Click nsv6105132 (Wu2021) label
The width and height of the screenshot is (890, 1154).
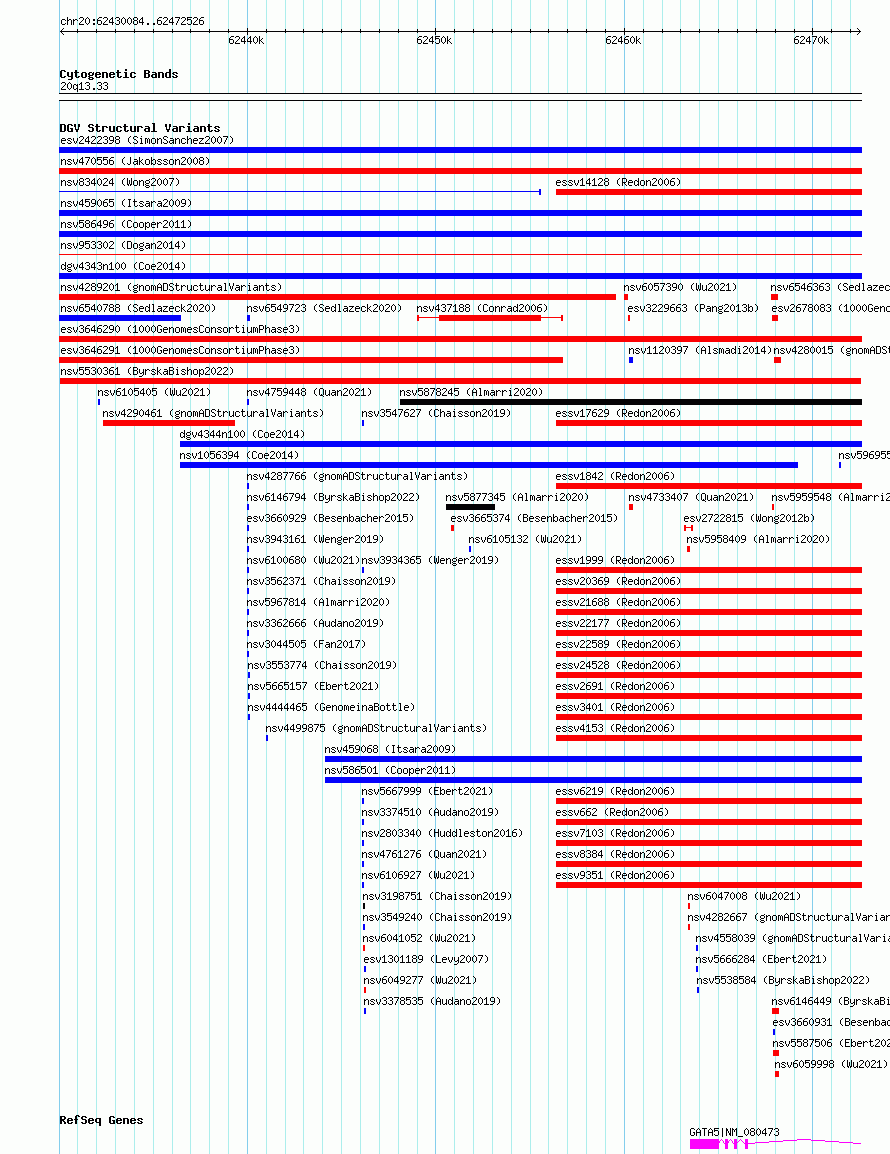click(x=526, y=539)
